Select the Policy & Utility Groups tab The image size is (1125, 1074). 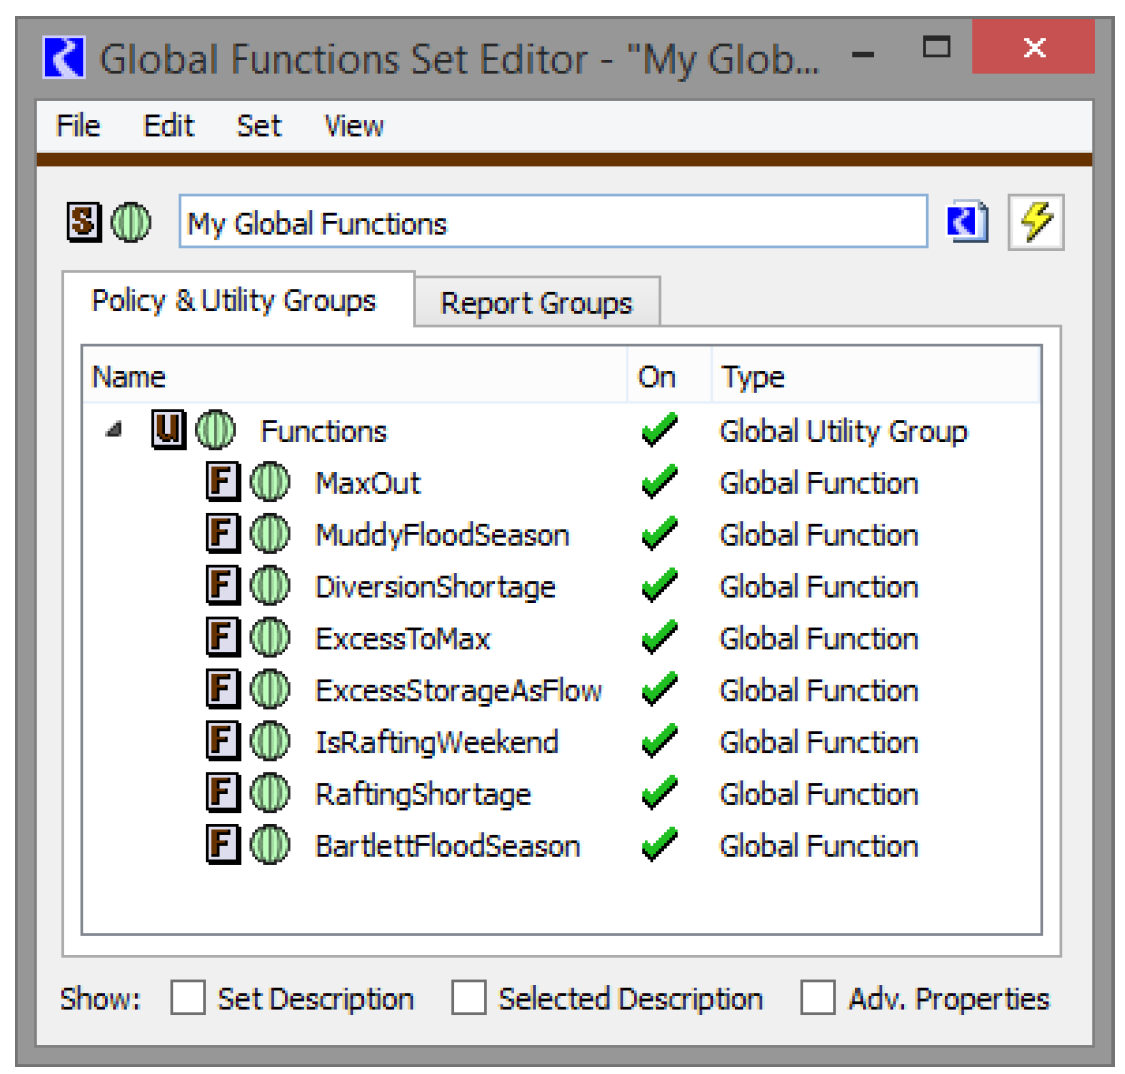pos(234,301)
